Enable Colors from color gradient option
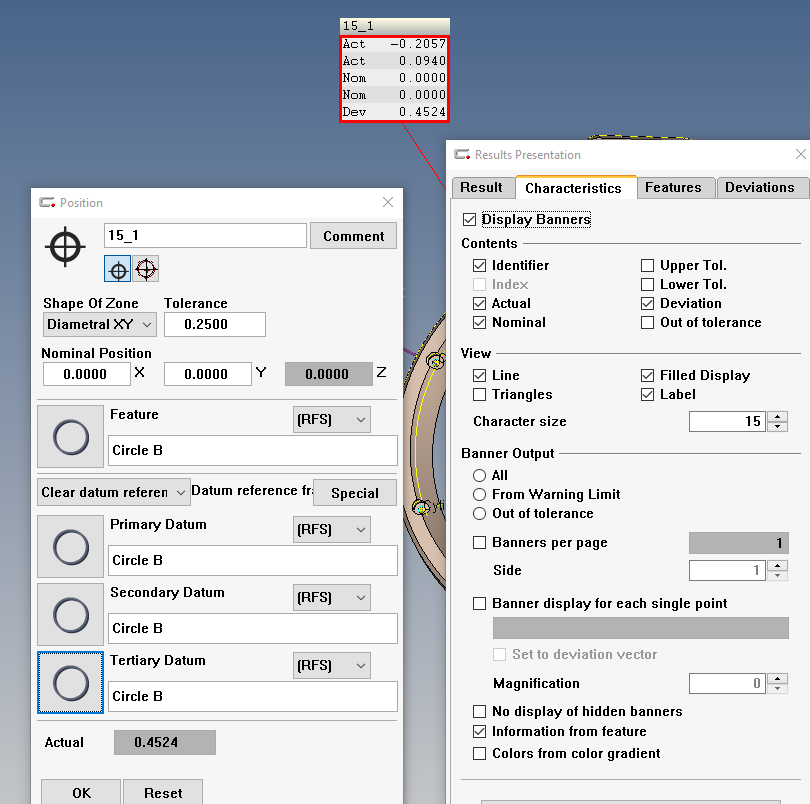The width and height of the screenshot is (810, 804). coord(480,753)
